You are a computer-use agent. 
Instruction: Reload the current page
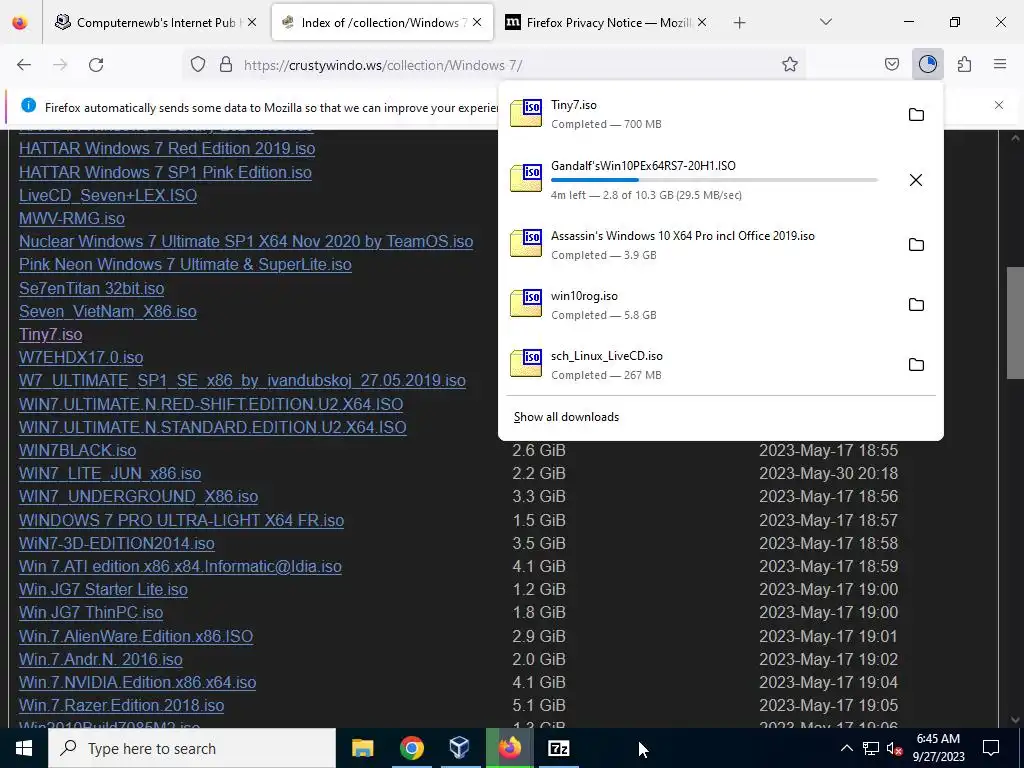(x=96, y=65)
